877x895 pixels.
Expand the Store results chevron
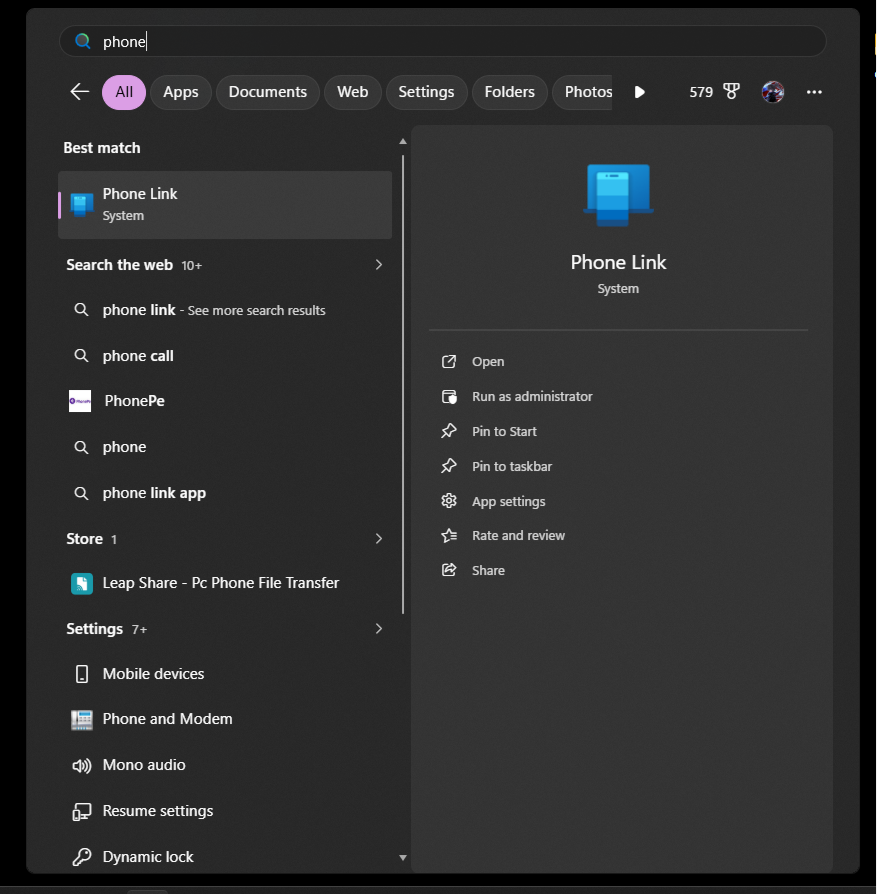[379, 539]
